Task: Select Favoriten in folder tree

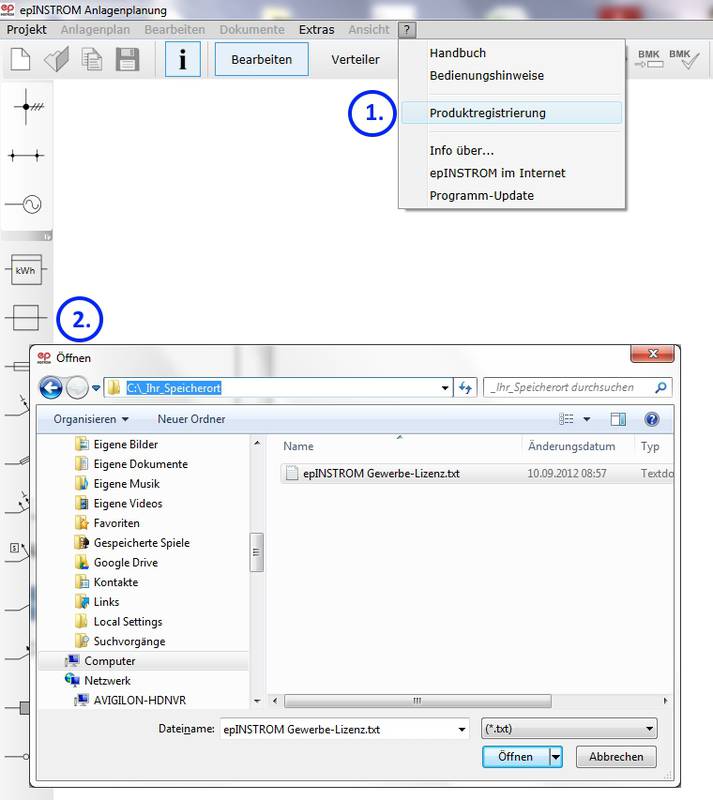Action: click(116, 523)
